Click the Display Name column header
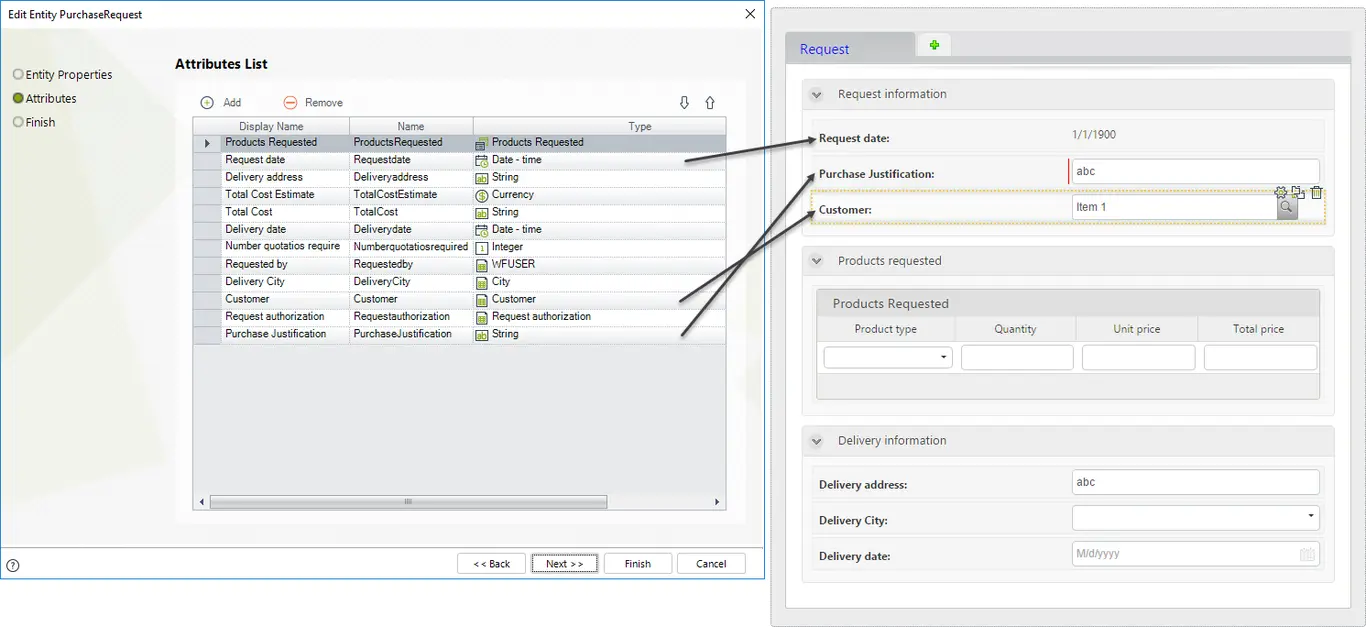Image resolution: width=1366 pixels, height=627 pixels. tap(271, 126)
